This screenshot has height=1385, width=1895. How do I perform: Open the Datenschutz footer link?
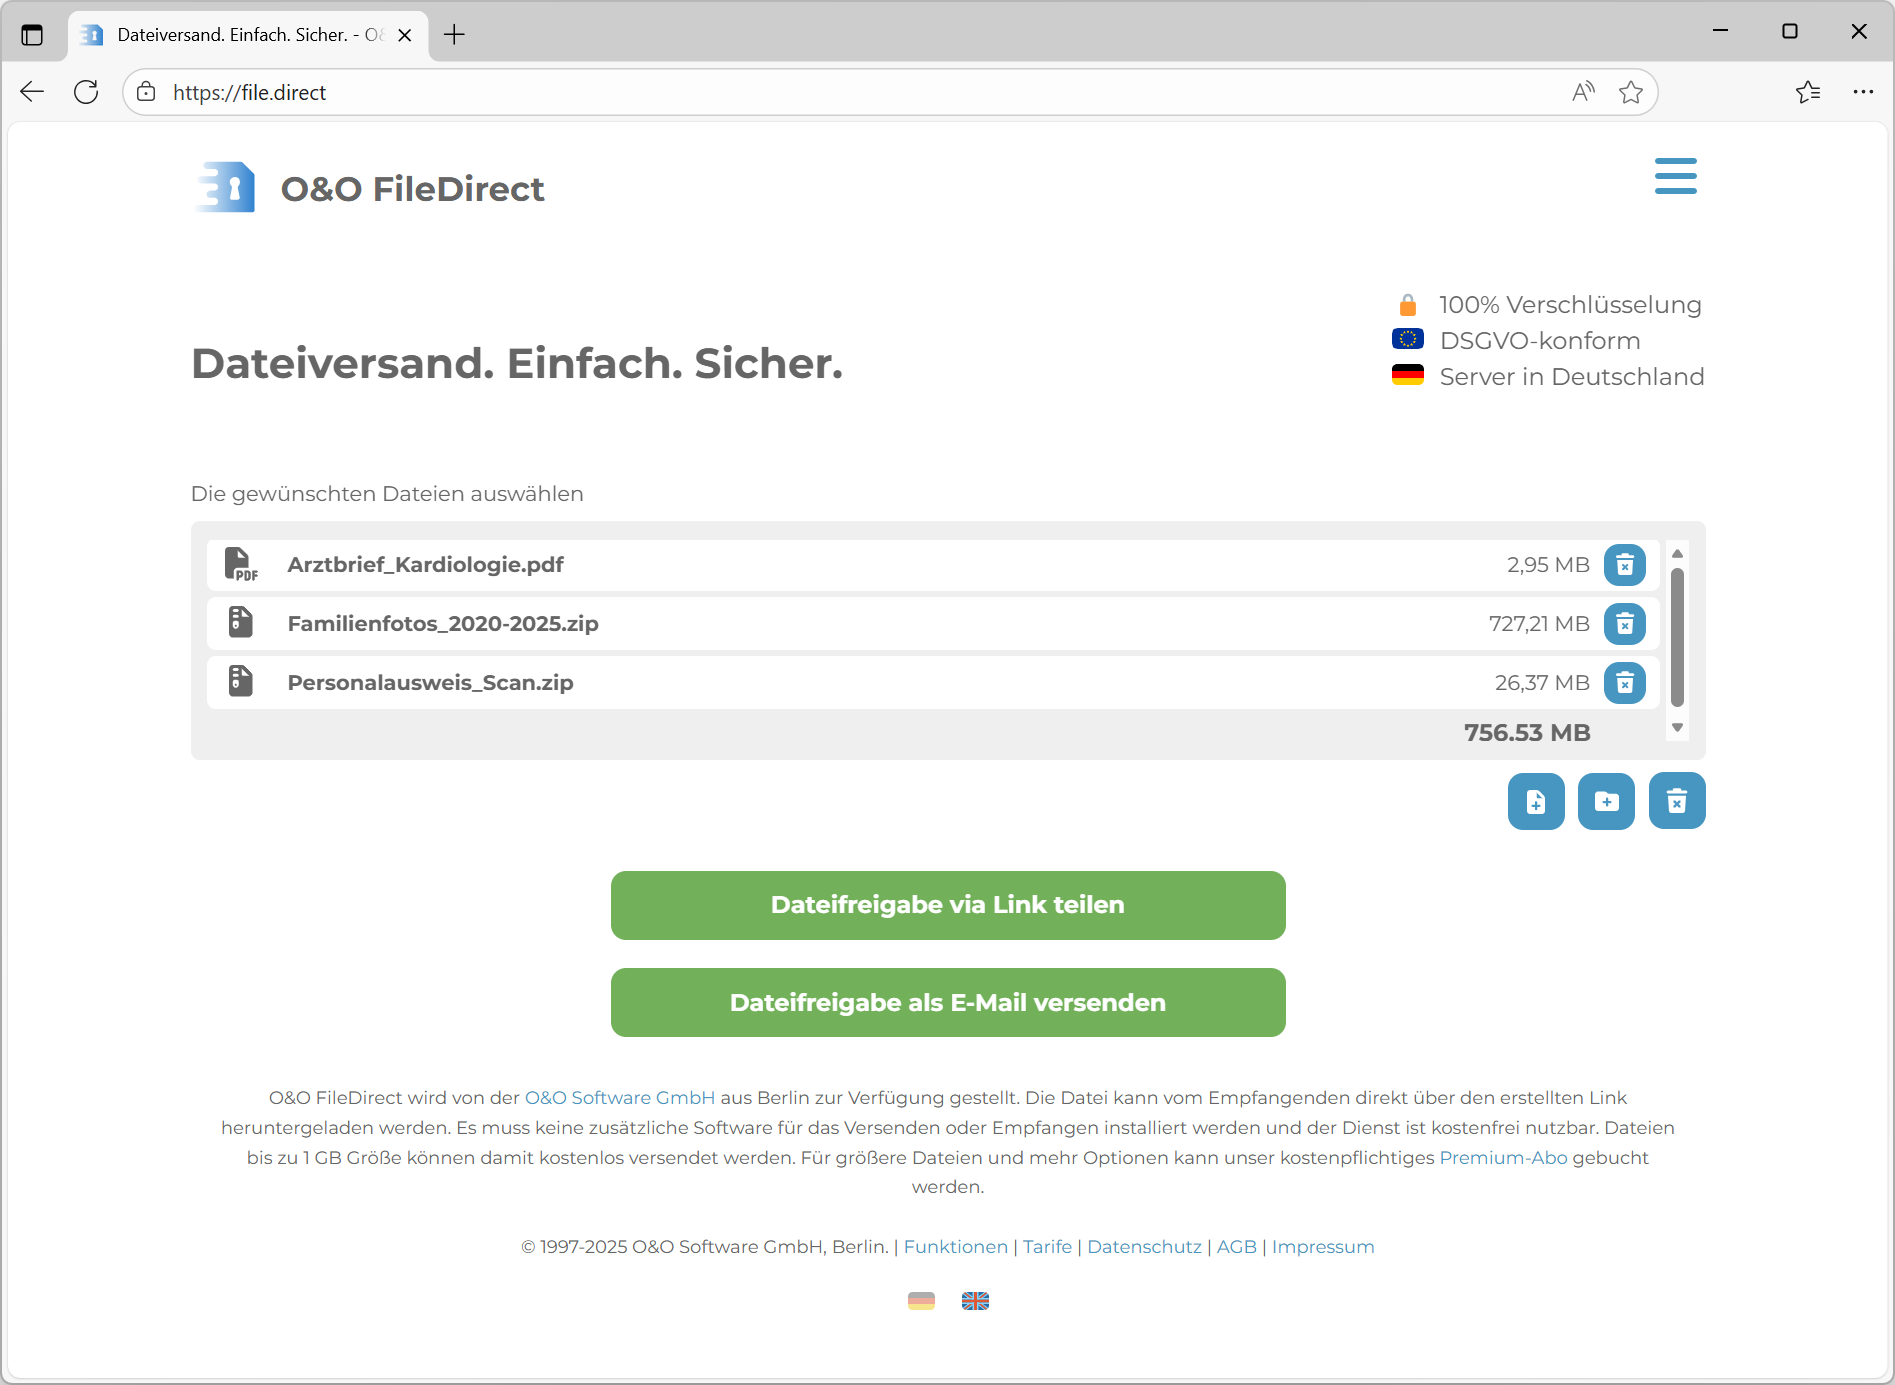(x=1144, y=1246)
